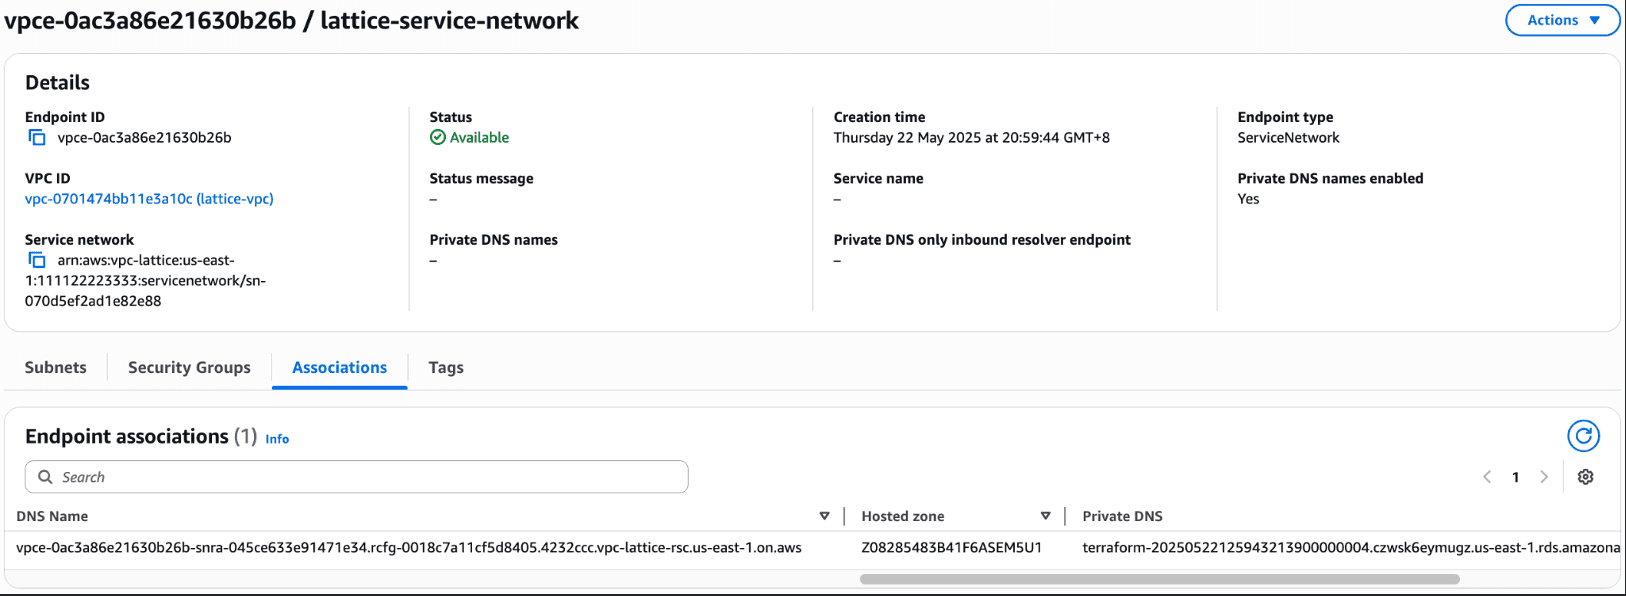The width and height of the screenshot is (1626, 596).
Task: Open the Security Groups tab
Action: tap(189, 367)
